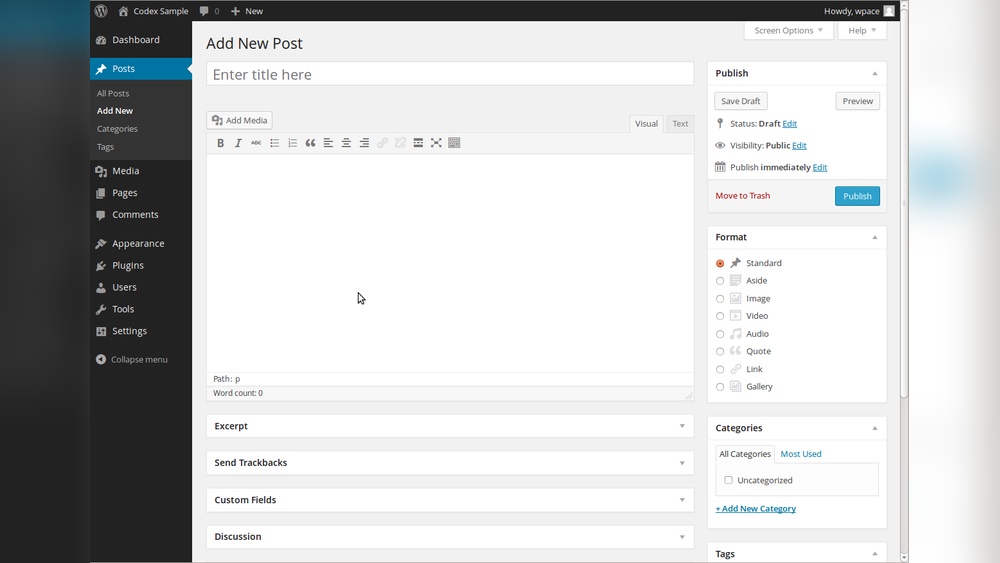Select the Link post format
Image resolution: width=1000 pixels, height=563 pixels.
[x=720, y=369]
